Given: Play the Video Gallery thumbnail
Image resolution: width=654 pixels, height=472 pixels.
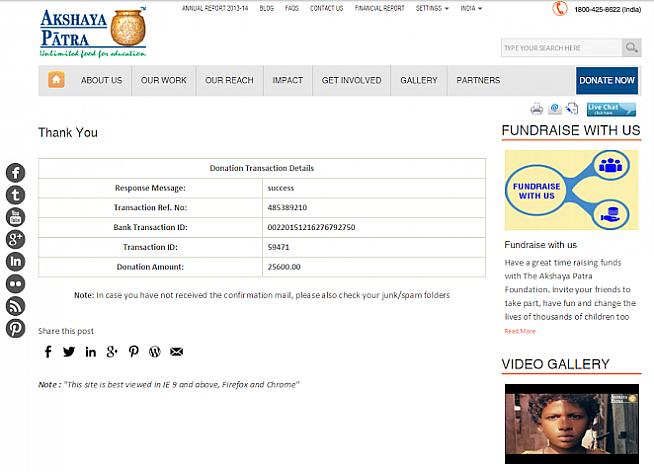Looking at the screenshot, I should 571,423.
